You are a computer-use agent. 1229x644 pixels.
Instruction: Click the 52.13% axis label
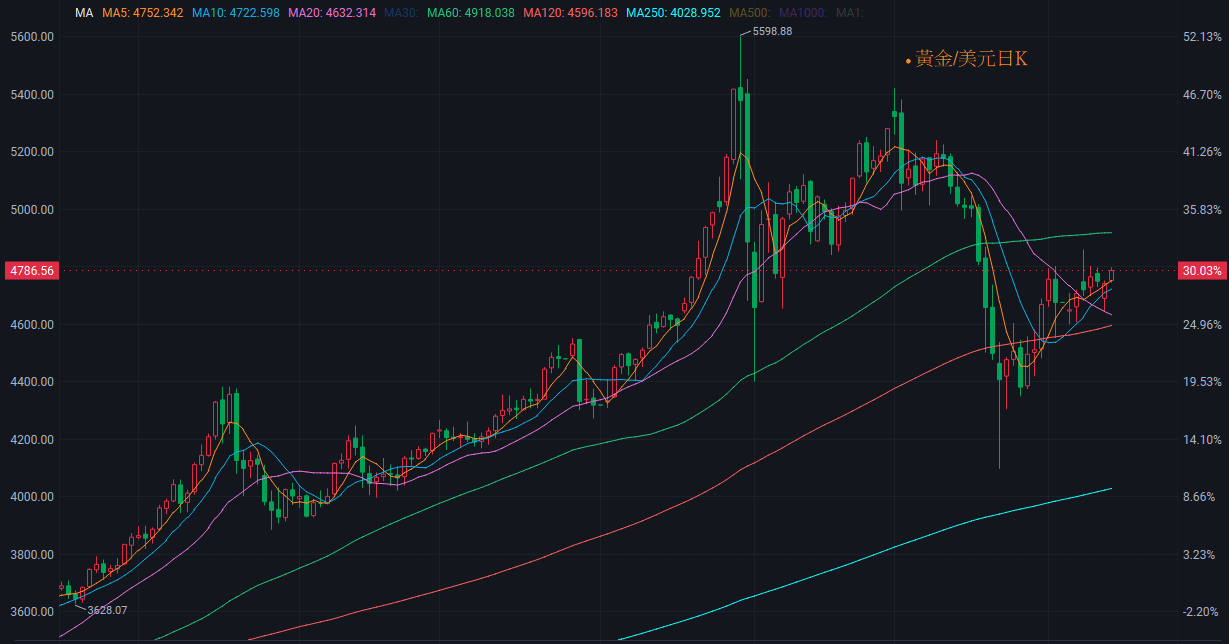(x=1202, y=37)
